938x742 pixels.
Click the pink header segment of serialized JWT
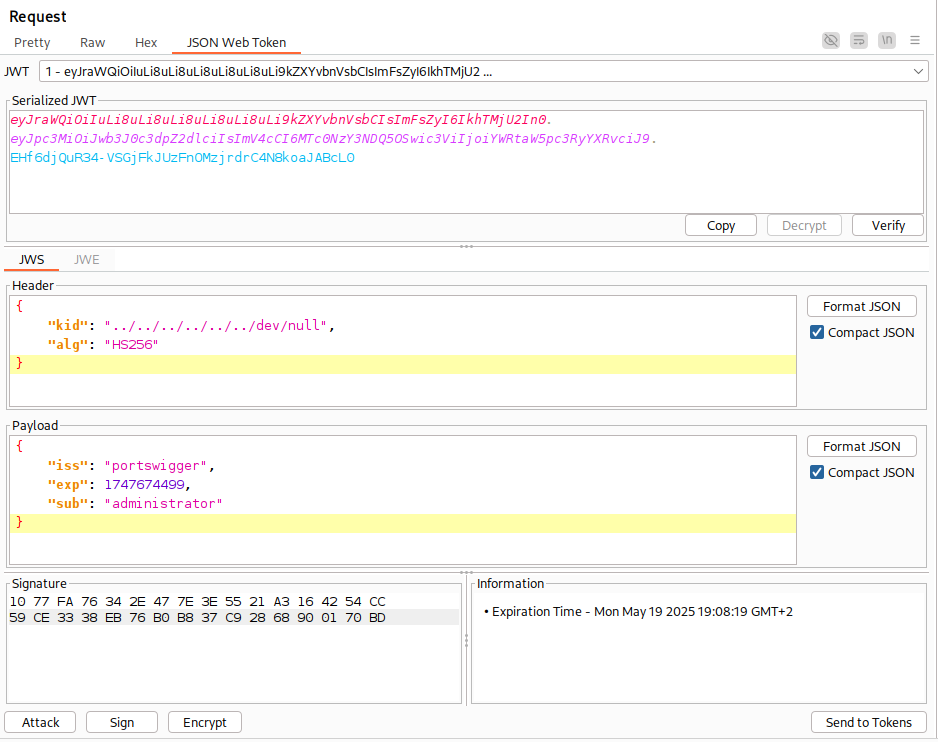pyautogui.click(x=279, y=120)
